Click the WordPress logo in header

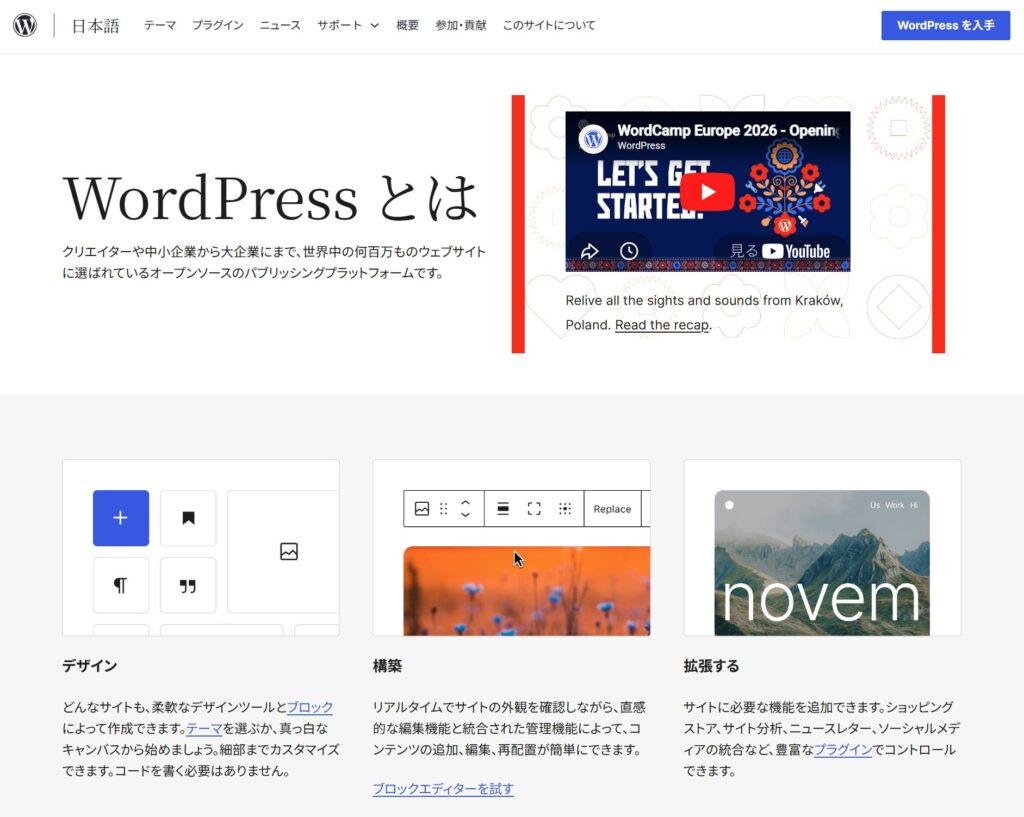point(25,25)
